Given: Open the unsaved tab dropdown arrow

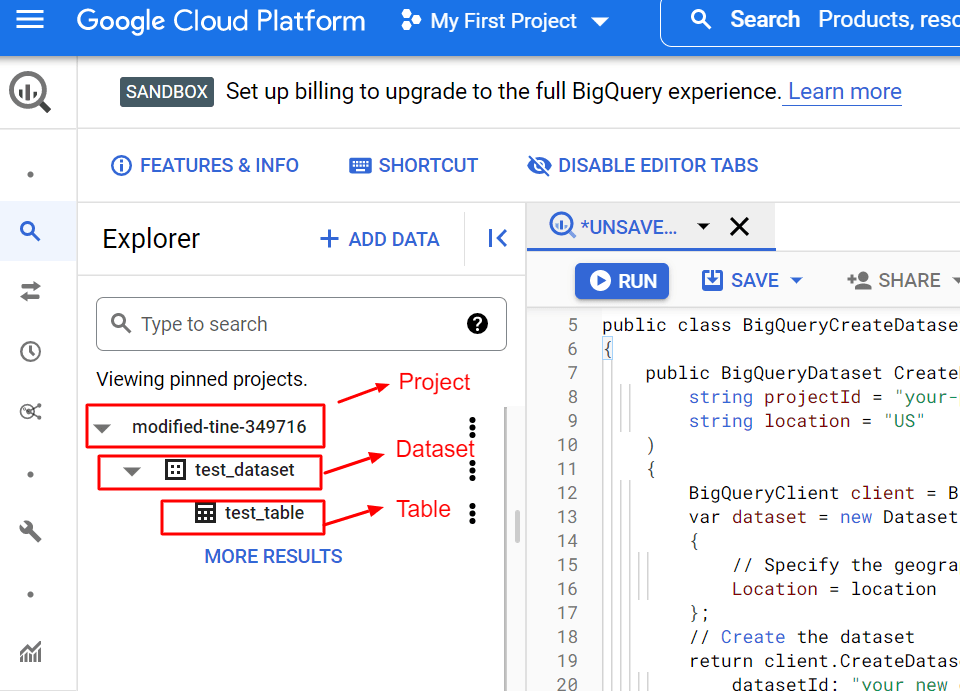Looking at the screenshot, I should pos(703,226).
